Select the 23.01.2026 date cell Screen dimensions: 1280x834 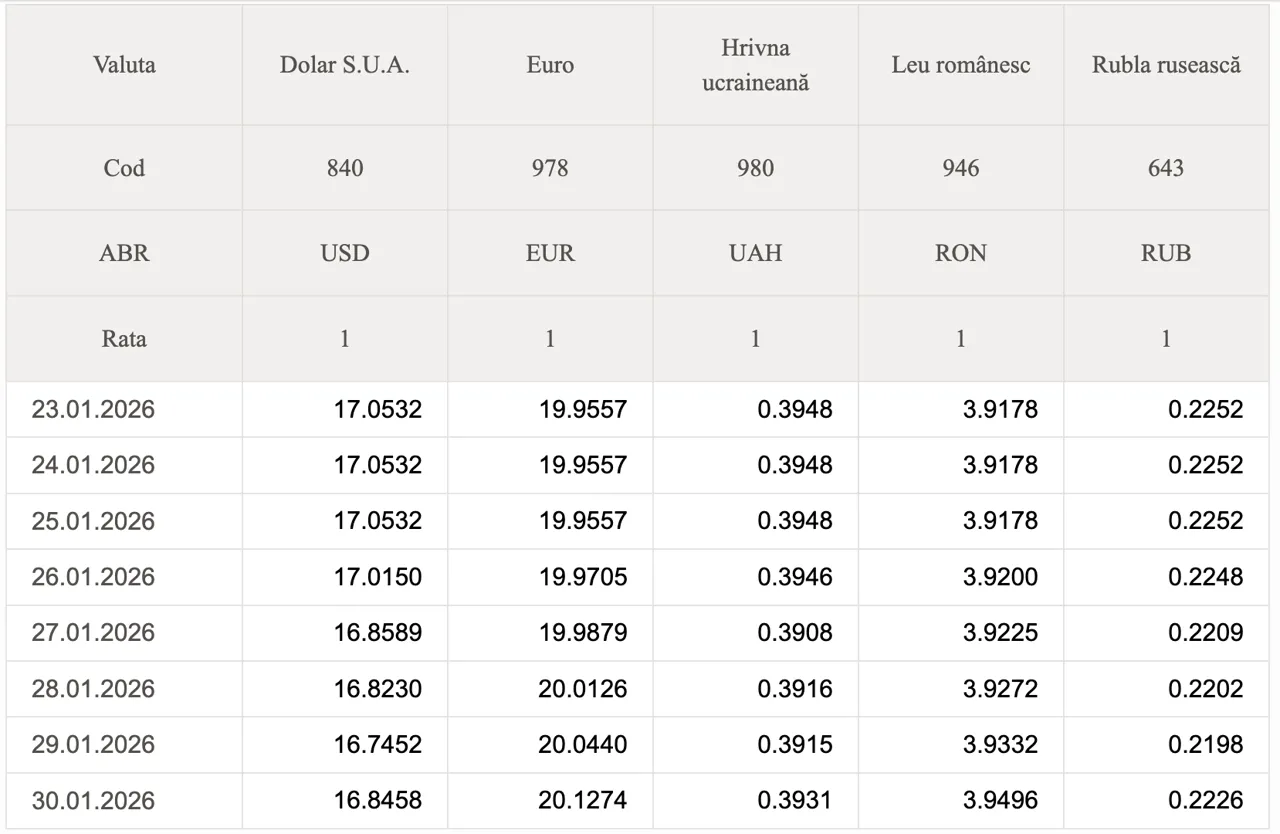click(93, 409)
